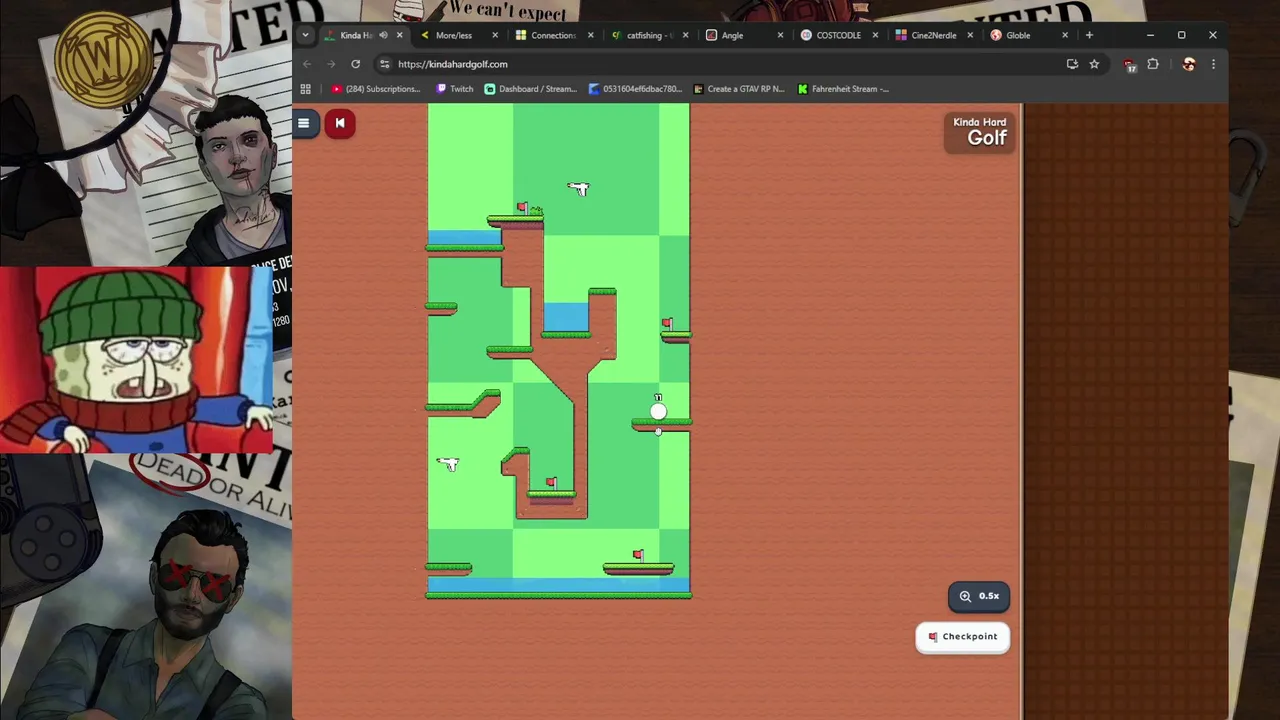Close the Cine2Nerdle tab
Image resolution: width=1280 pixels, height=720 pixels.
coord(970,35)
